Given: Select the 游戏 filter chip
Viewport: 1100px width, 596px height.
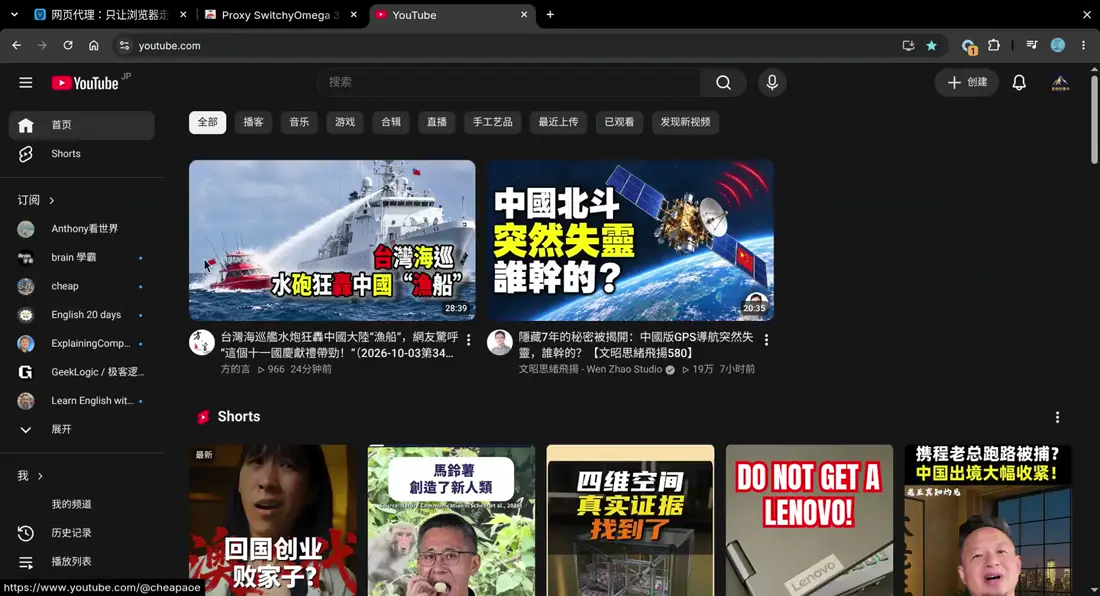Looking at the screenshot, I should pyautogui.click(x=345, y=122).
